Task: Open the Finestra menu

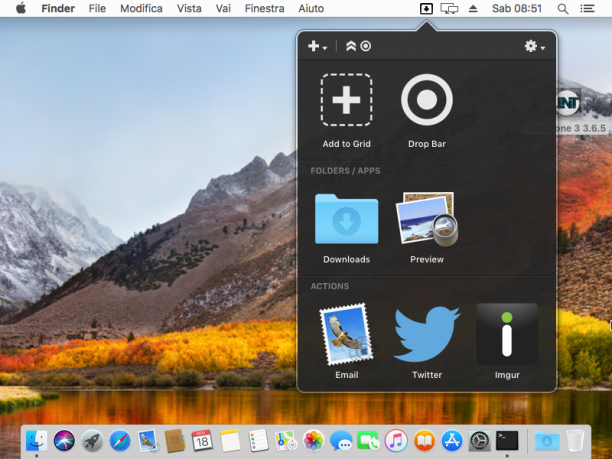Action: pyautogui.click(x=265, y=8)
